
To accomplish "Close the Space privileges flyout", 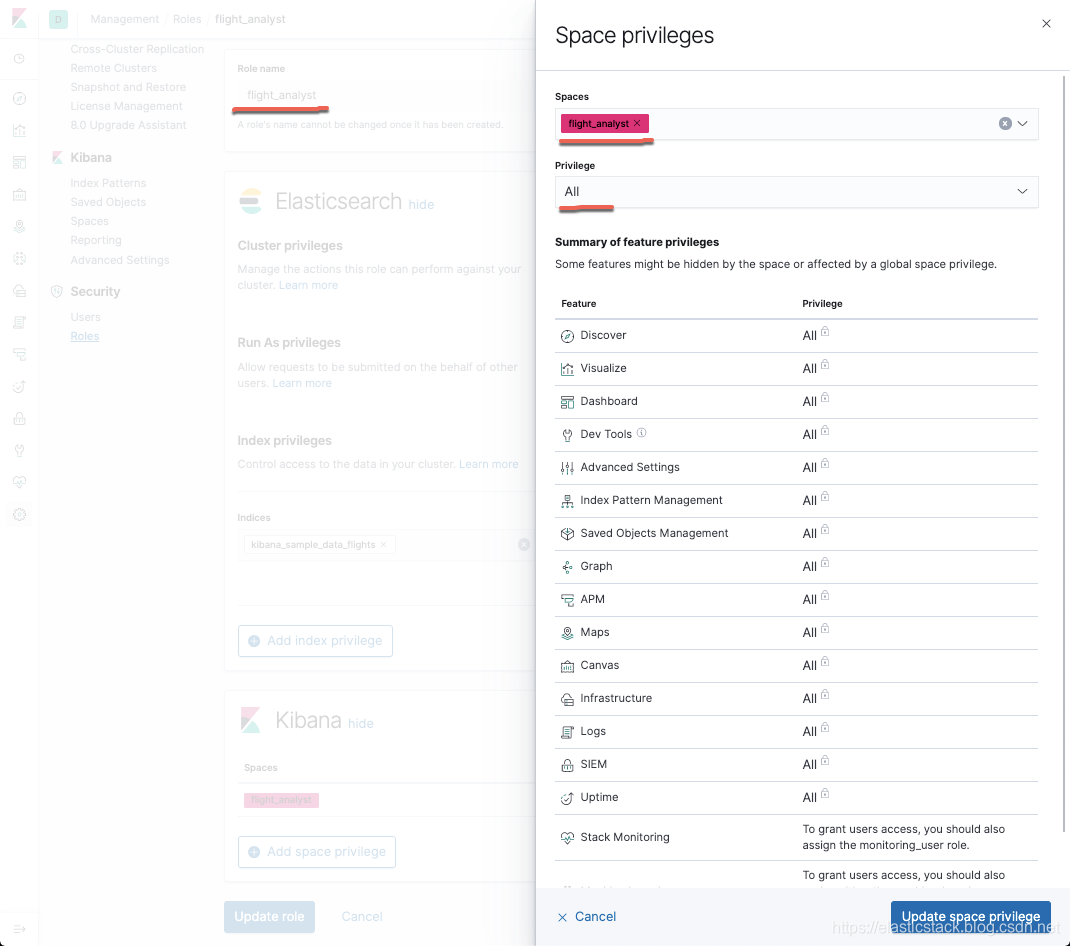I will pyautogui.click(x=1046, y=24).
